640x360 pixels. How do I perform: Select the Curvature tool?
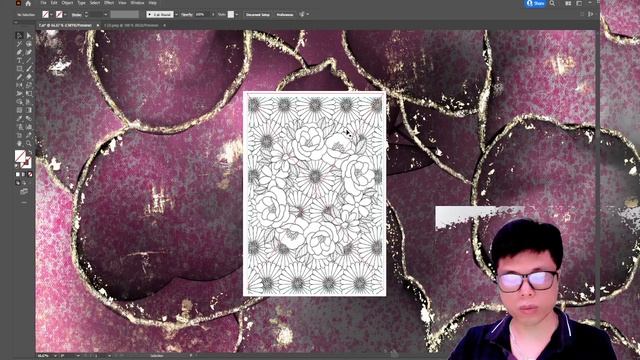pos(29,52)
